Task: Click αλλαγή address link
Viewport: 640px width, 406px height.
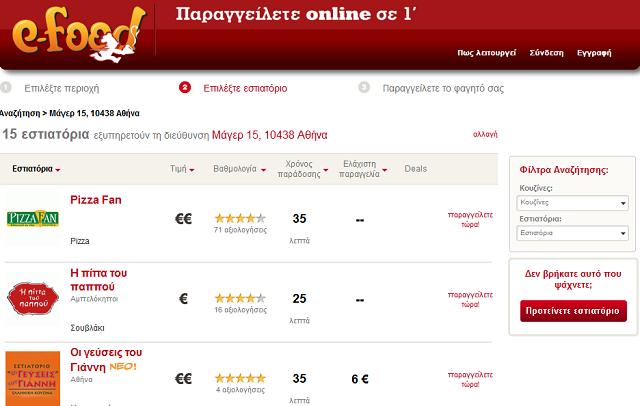Action: (485, 134)
